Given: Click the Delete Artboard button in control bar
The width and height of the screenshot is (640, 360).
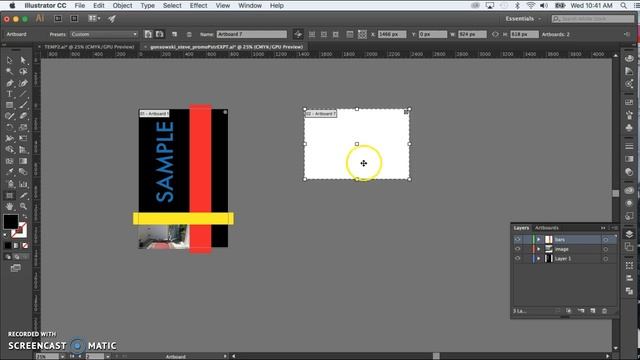Looking at the screenshot, I should tap(189, 35).
